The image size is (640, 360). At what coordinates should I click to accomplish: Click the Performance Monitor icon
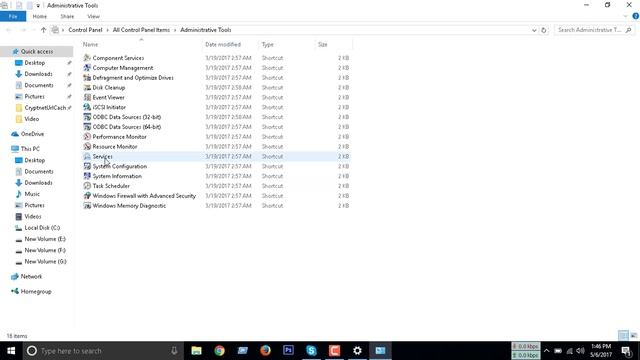[x=87, y=137]
